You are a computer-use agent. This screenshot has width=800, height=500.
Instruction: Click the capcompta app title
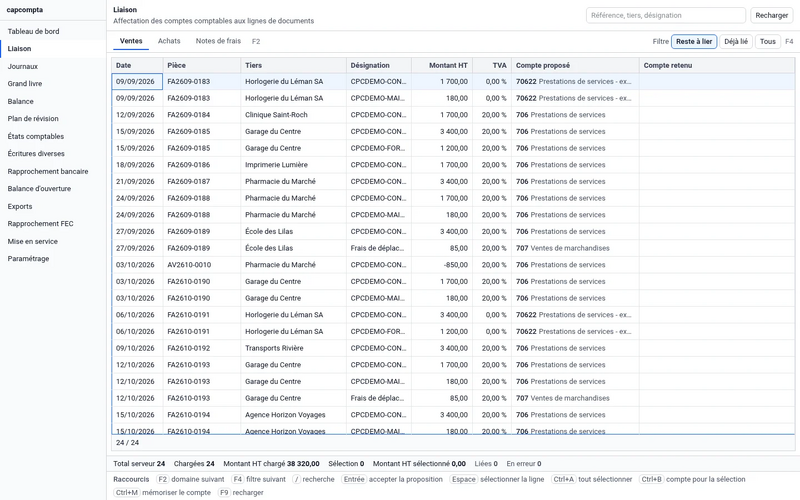tap(24, 10)
